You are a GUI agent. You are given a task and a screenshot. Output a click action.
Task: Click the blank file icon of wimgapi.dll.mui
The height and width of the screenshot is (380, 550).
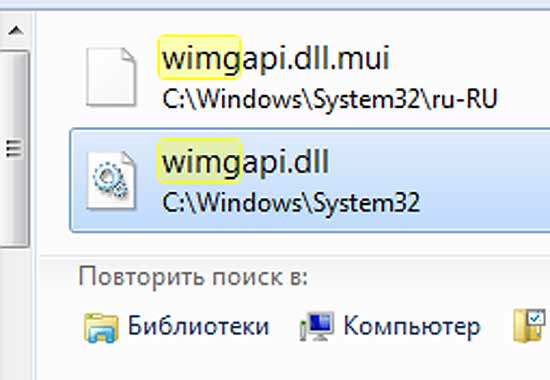[x=111, y=77]
